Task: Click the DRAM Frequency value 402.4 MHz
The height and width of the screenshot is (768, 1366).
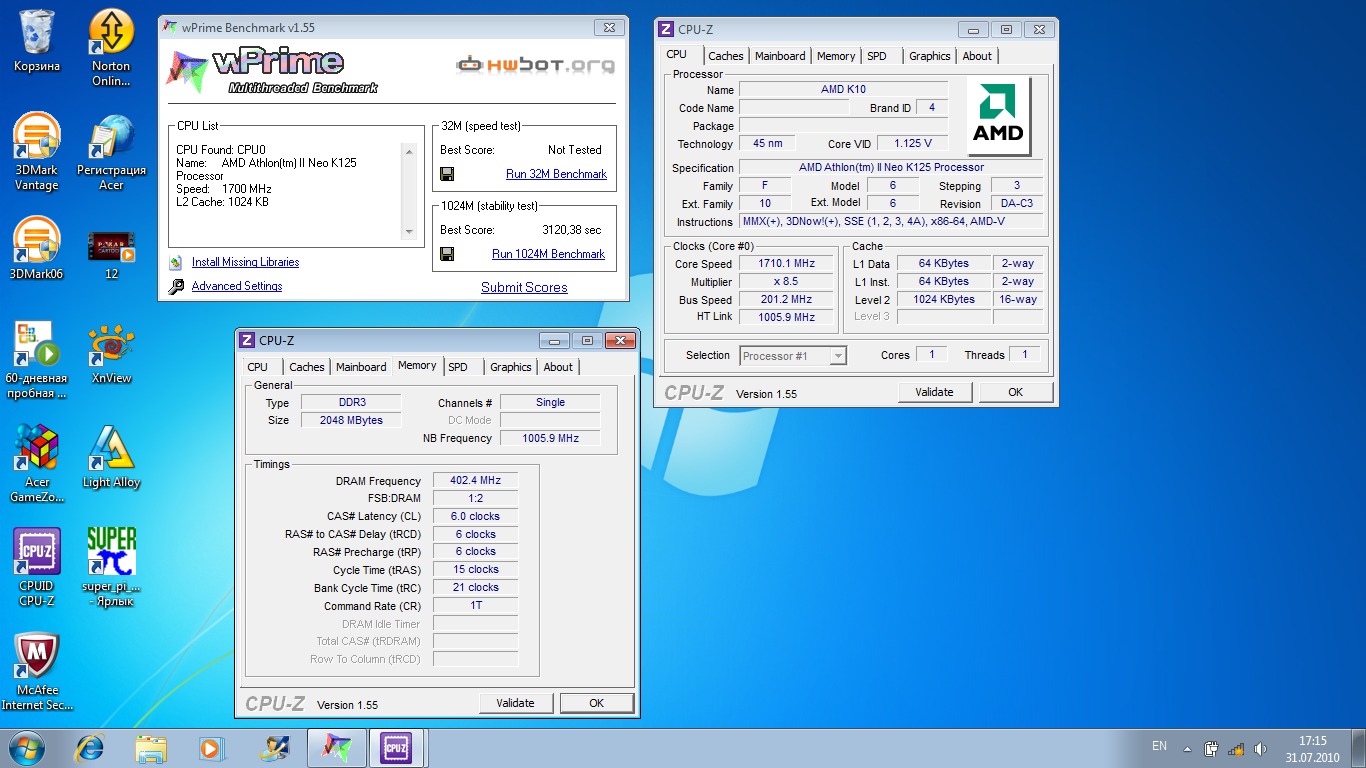Action: [x=475, y=481]
